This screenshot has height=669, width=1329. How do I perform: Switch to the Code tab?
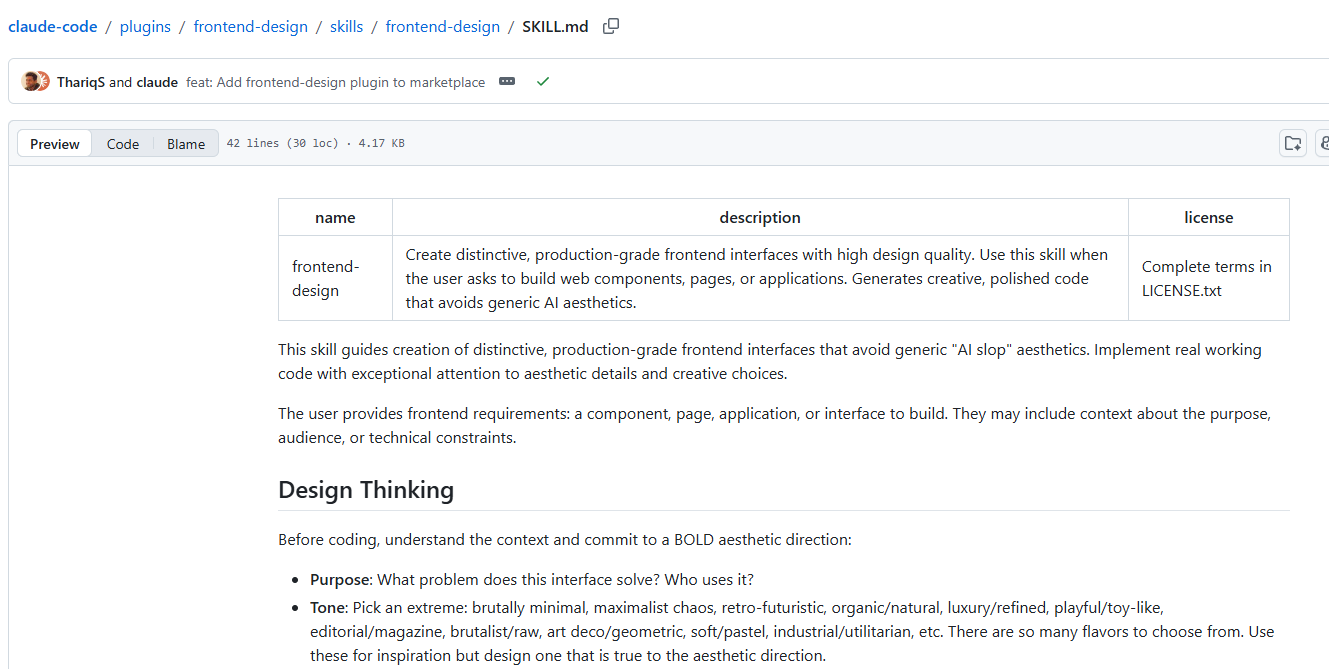[x=123, y=144]
